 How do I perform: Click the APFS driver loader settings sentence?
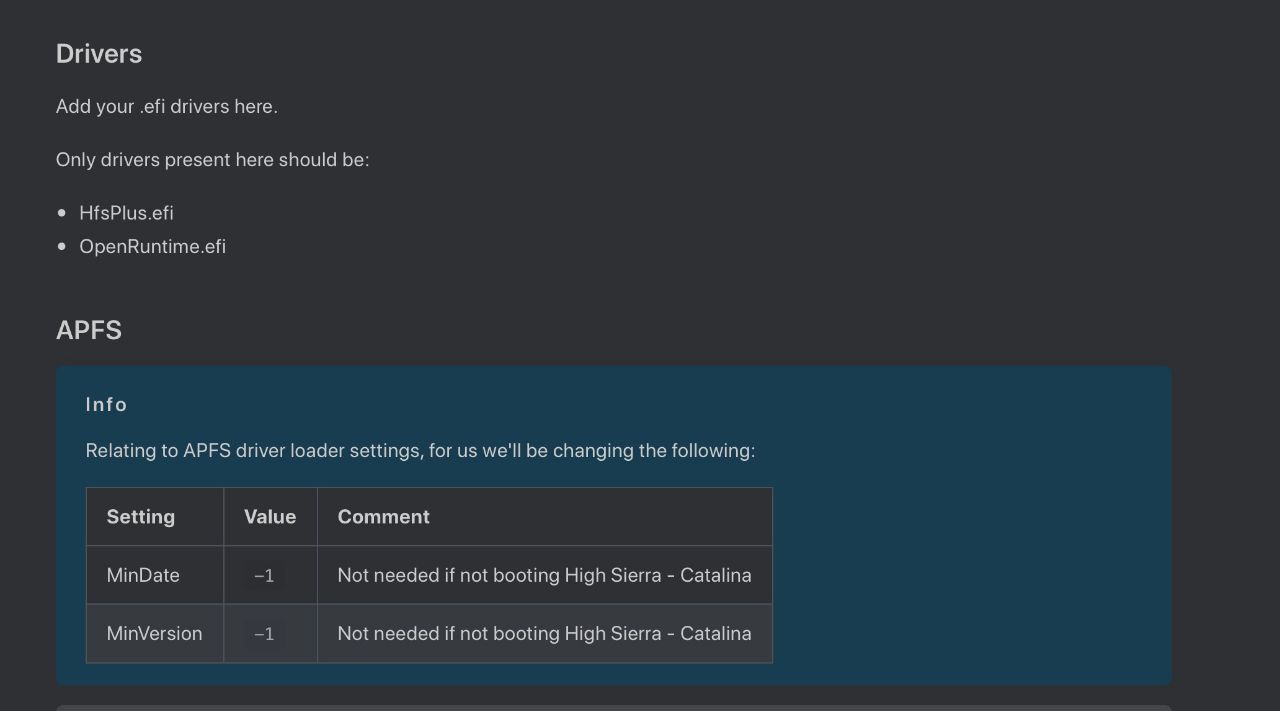tap(420, 451)
